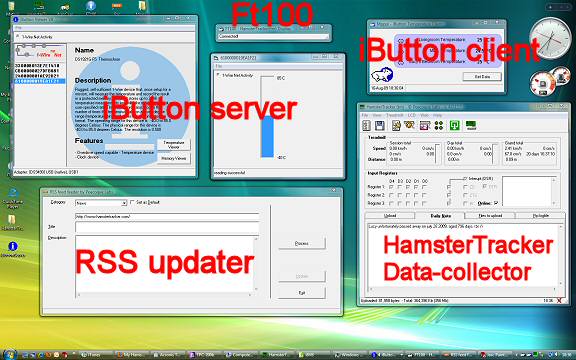Viewport: 576px width, 360px height.
Task: Click the four green dots toolbar icon
Action: (439, 126)
